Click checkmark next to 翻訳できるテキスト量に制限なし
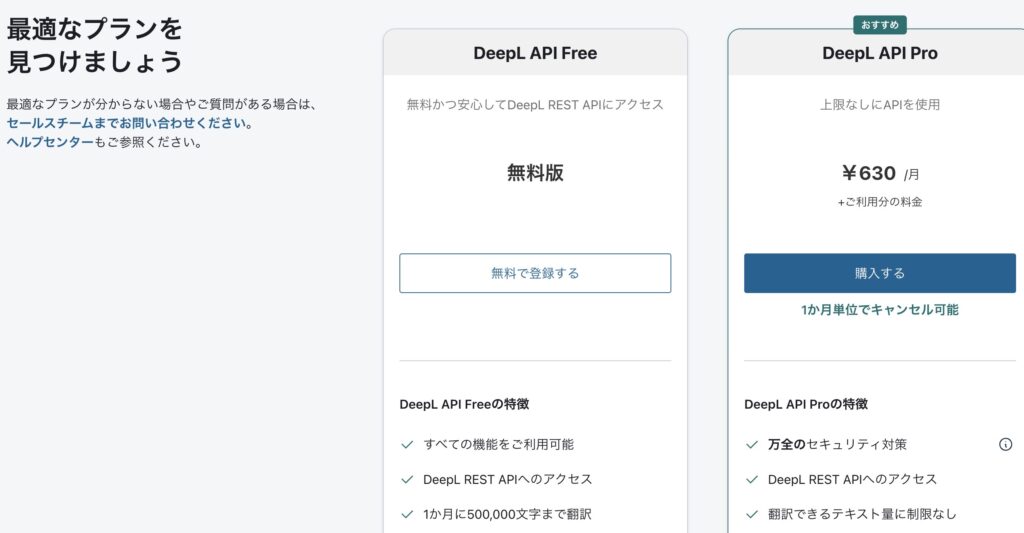1024x533 pixels. [752, 514]
